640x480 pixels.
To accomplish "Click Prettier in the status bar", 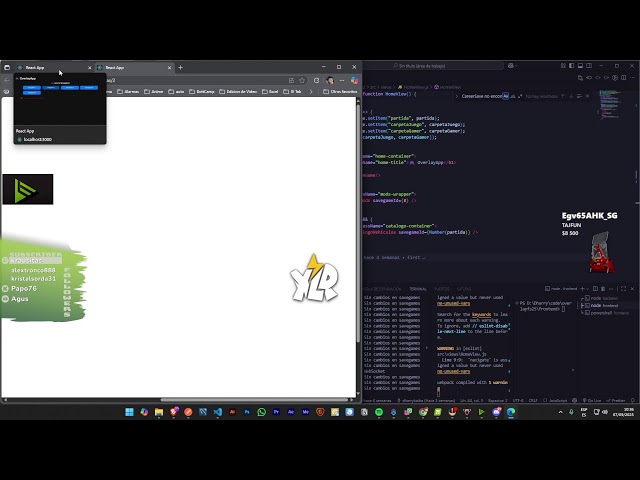I will pyautogui.click(x=616, y=400).
